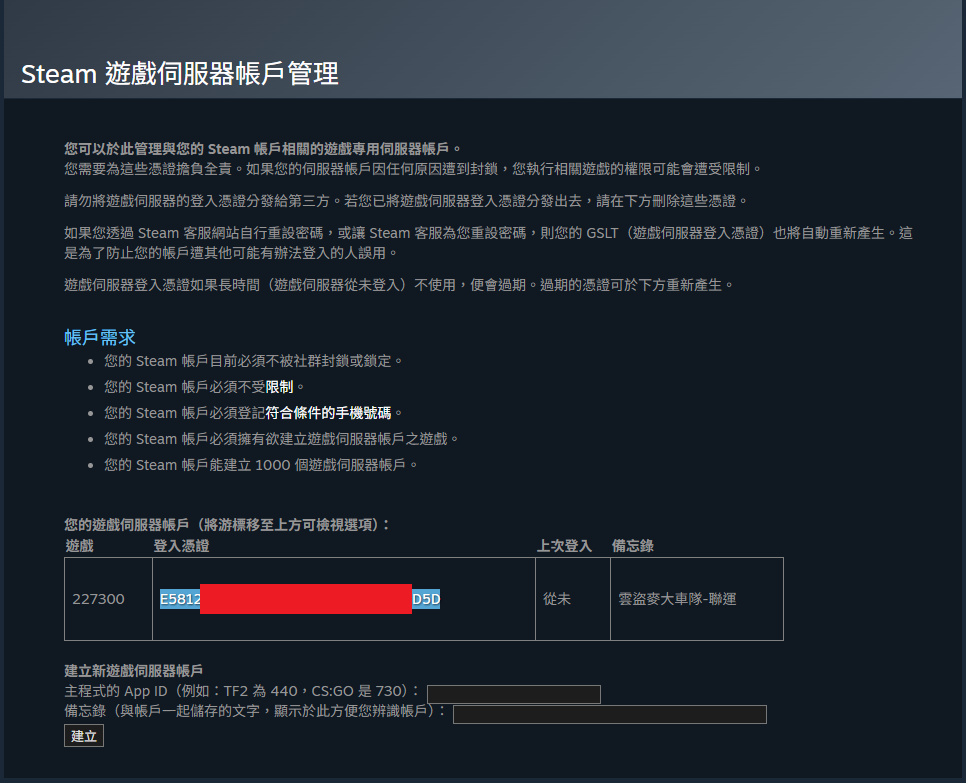This screenshot has width=966, height=783.
Task: Open the 限制 link in account requirements
Action: [x=280, y=387]
